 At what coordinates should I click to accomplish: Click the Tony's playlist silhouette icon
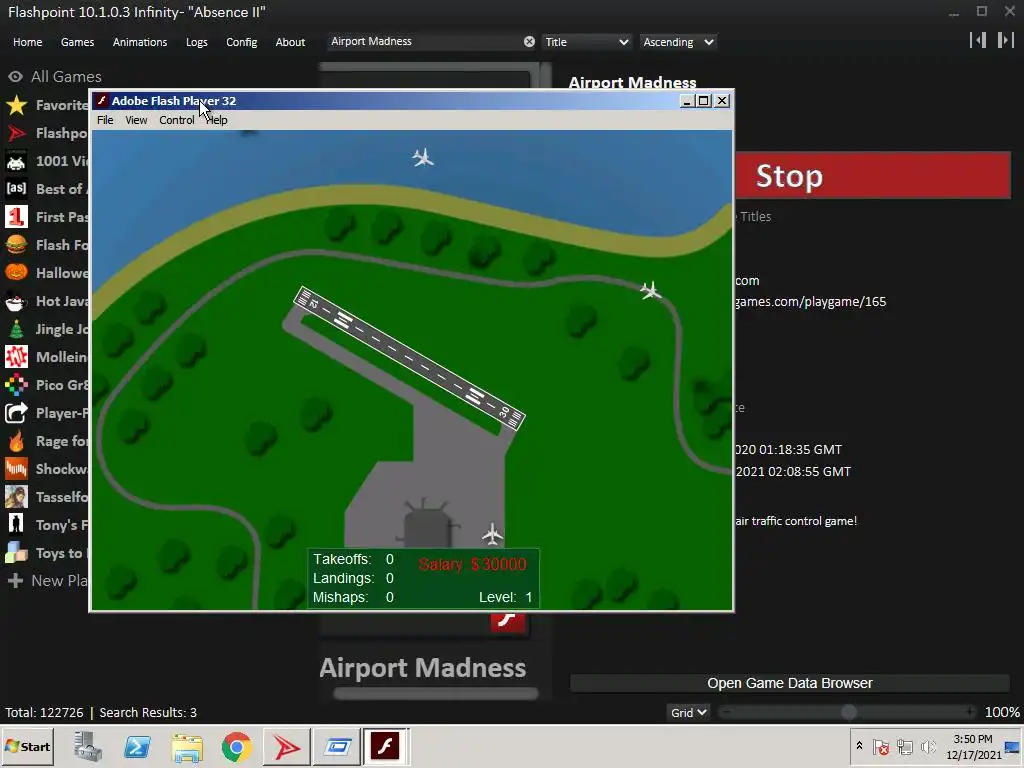coord(16,525)
